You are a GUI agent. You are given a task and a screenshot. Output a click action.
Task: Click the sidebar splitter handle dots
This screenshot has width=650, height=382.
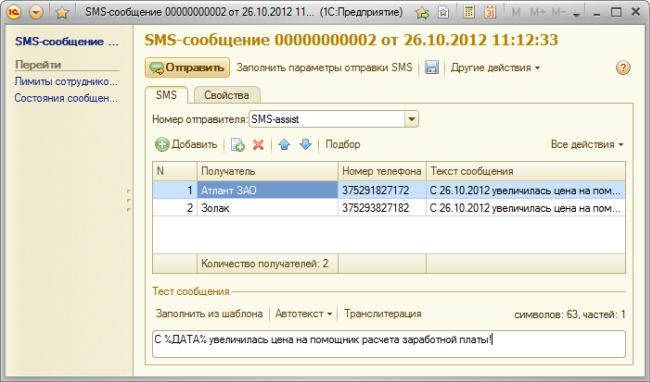[129, 201]
